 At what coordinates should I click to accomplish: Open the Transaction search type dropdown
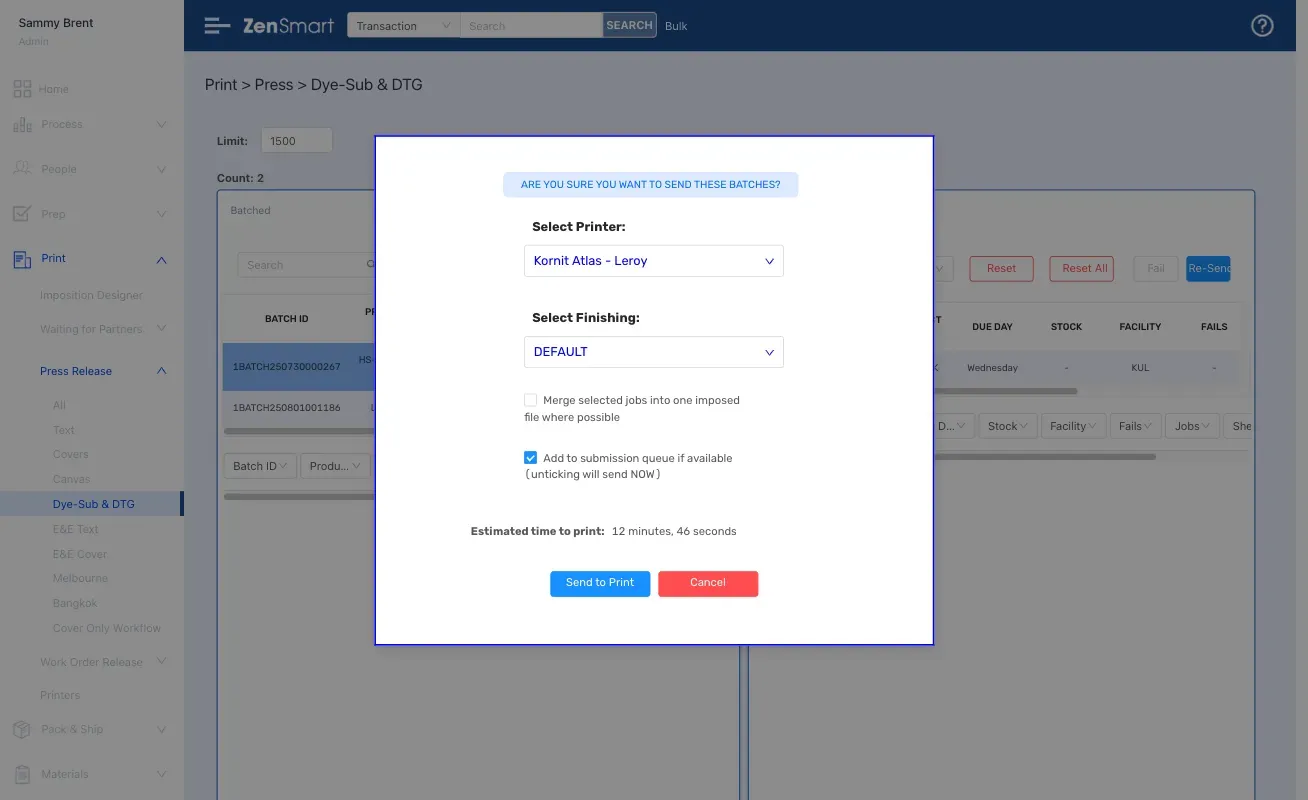pos(403,26)
